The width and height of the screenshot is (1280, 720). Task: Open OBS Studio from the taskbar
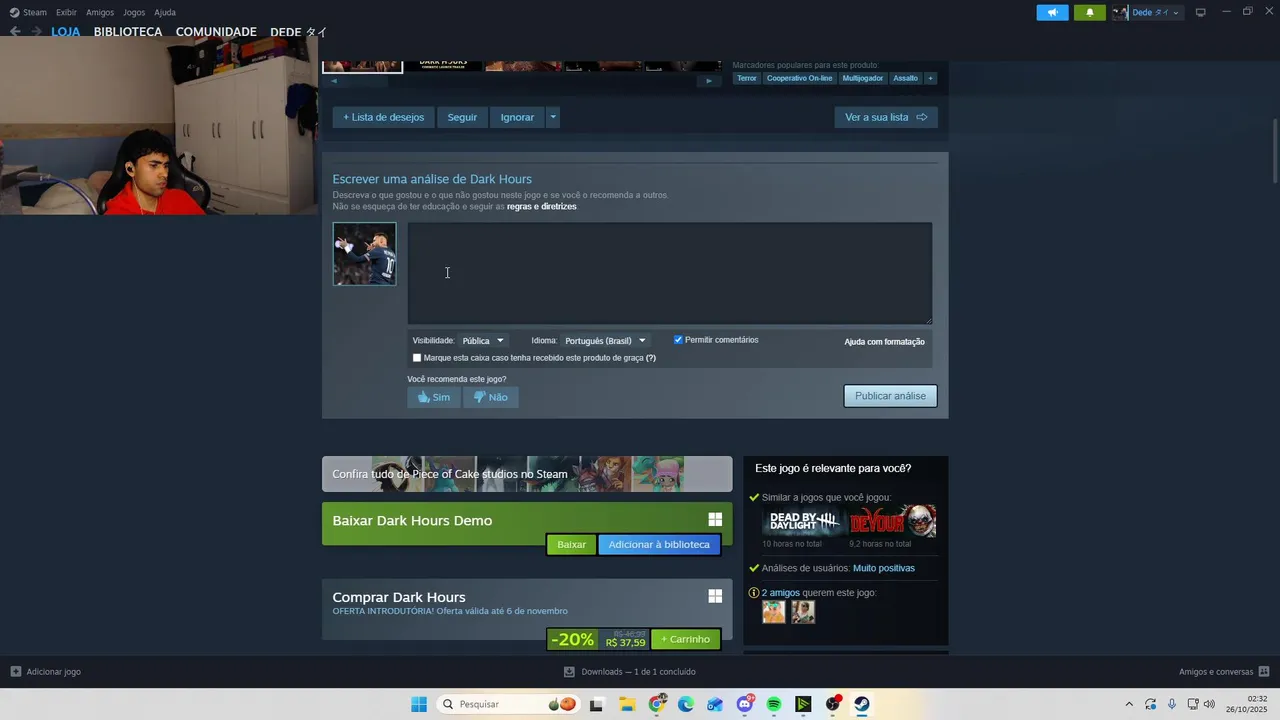(833, 704)
